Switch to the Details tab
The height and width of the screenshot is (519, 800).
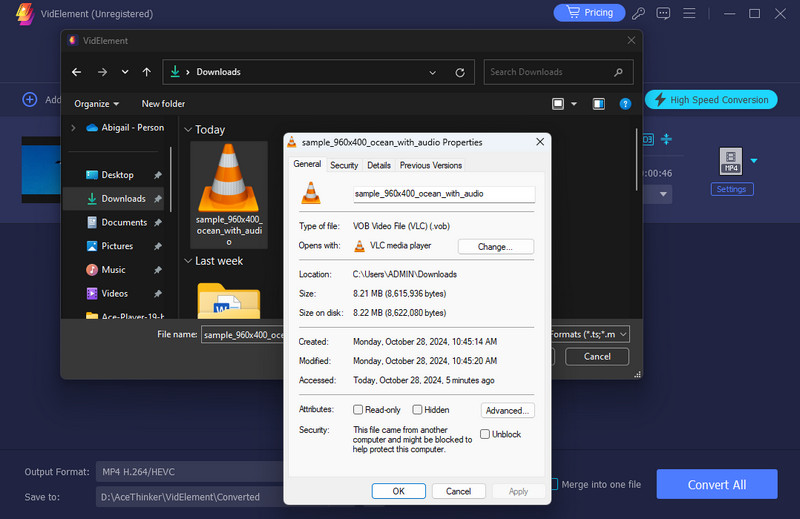(379, 165)
